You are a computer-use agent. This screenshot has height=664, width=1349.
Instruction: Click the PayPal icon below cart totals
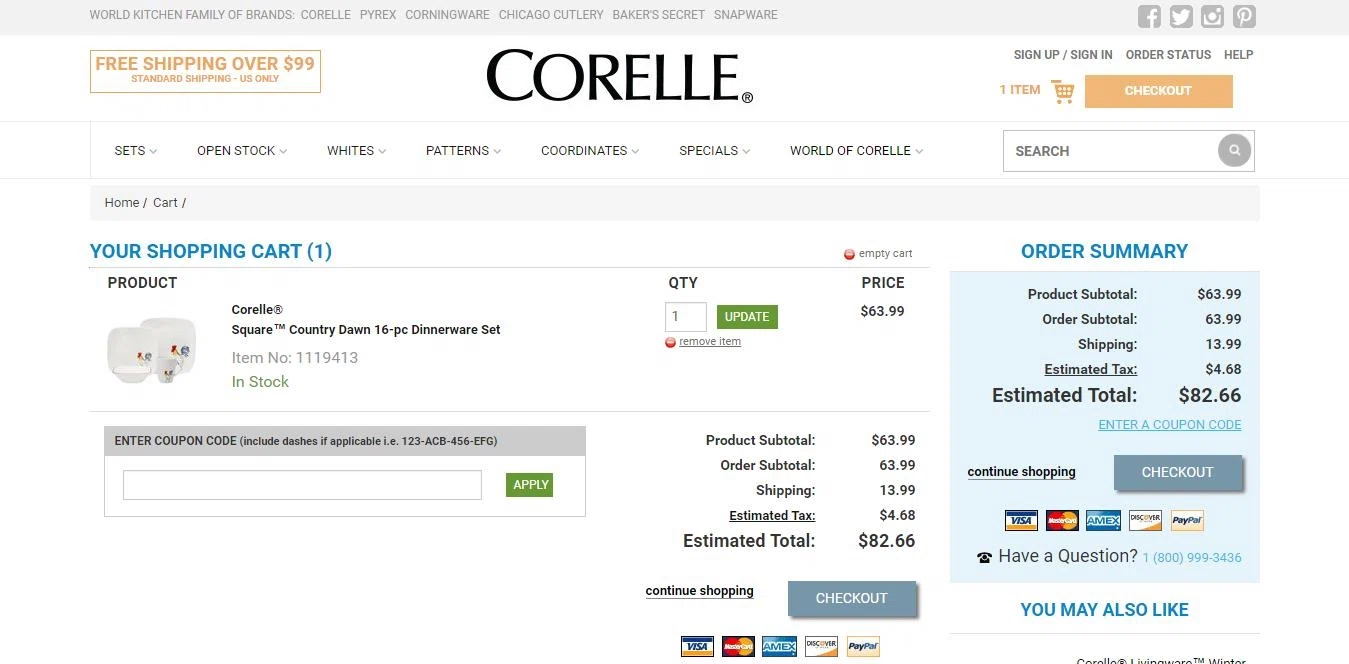(863, 646)
